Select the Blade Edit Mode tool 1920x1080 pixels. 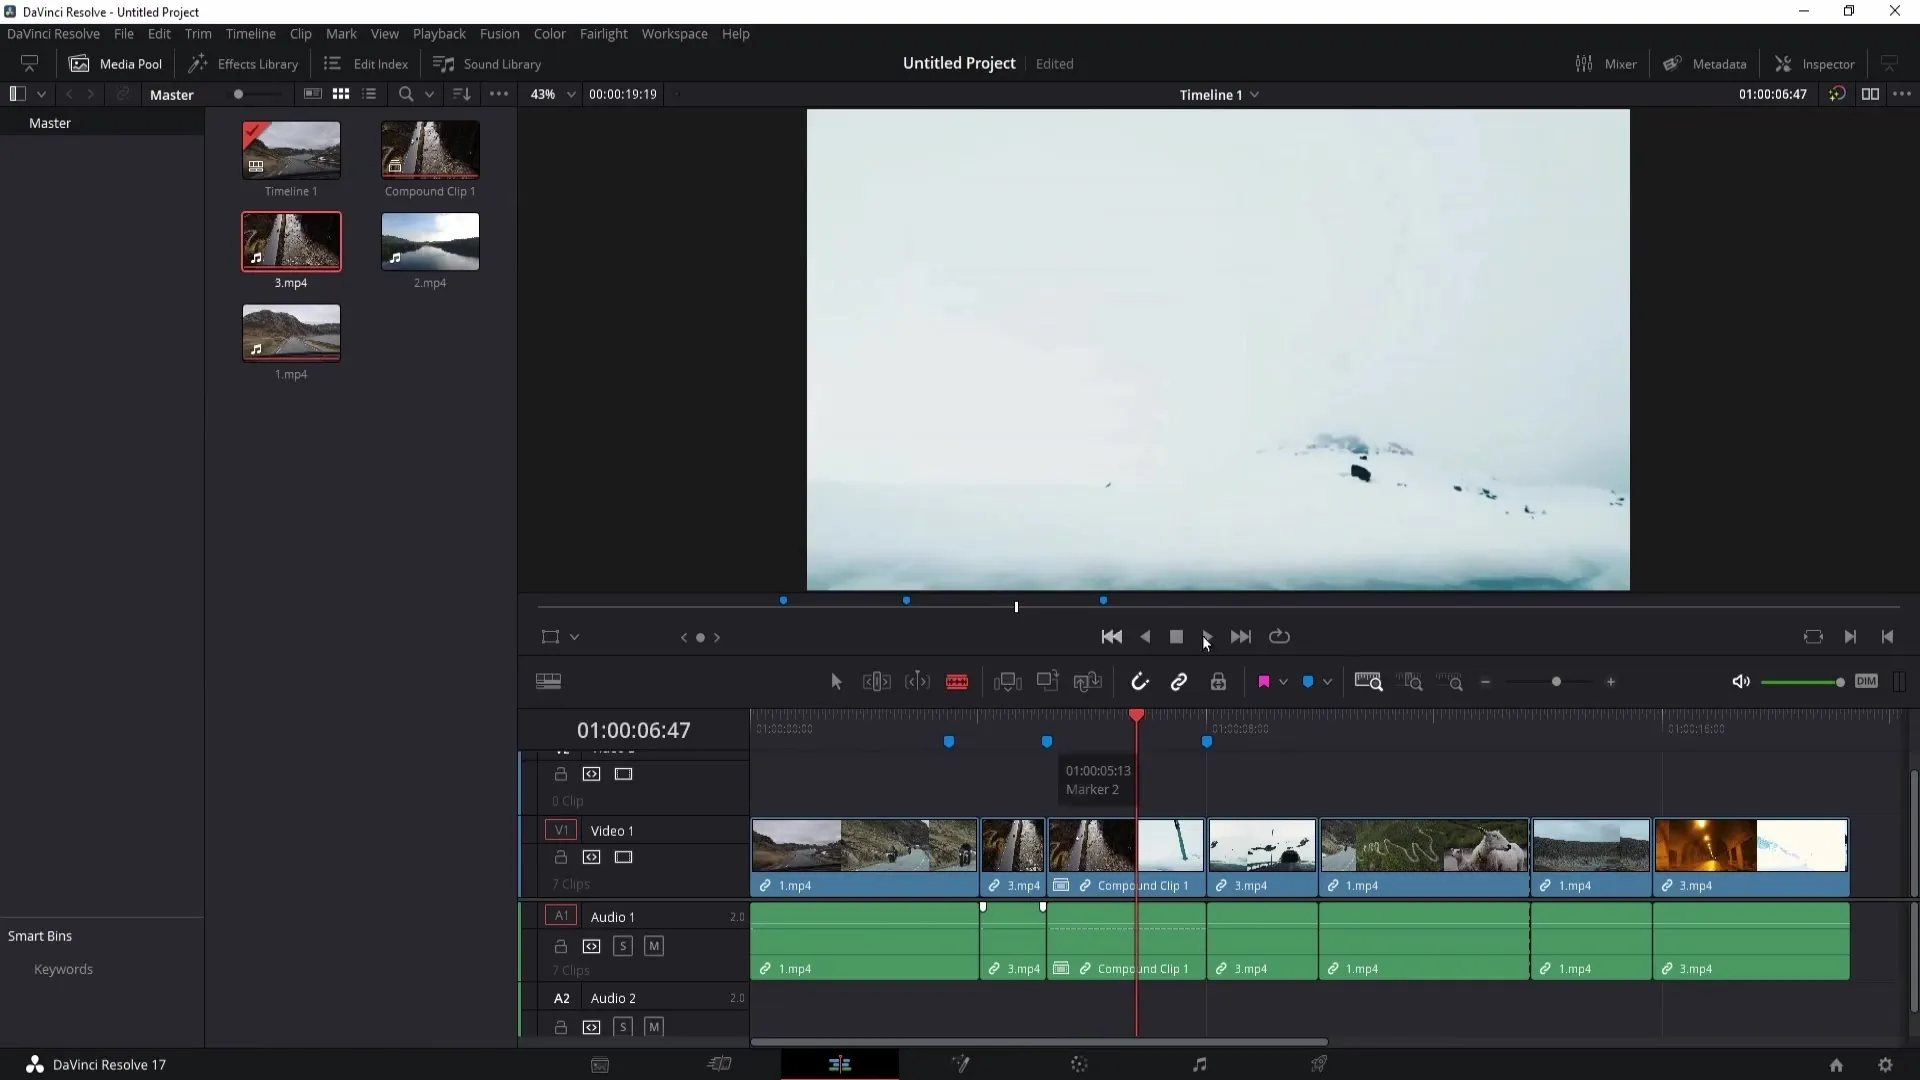tap(957, 682)
